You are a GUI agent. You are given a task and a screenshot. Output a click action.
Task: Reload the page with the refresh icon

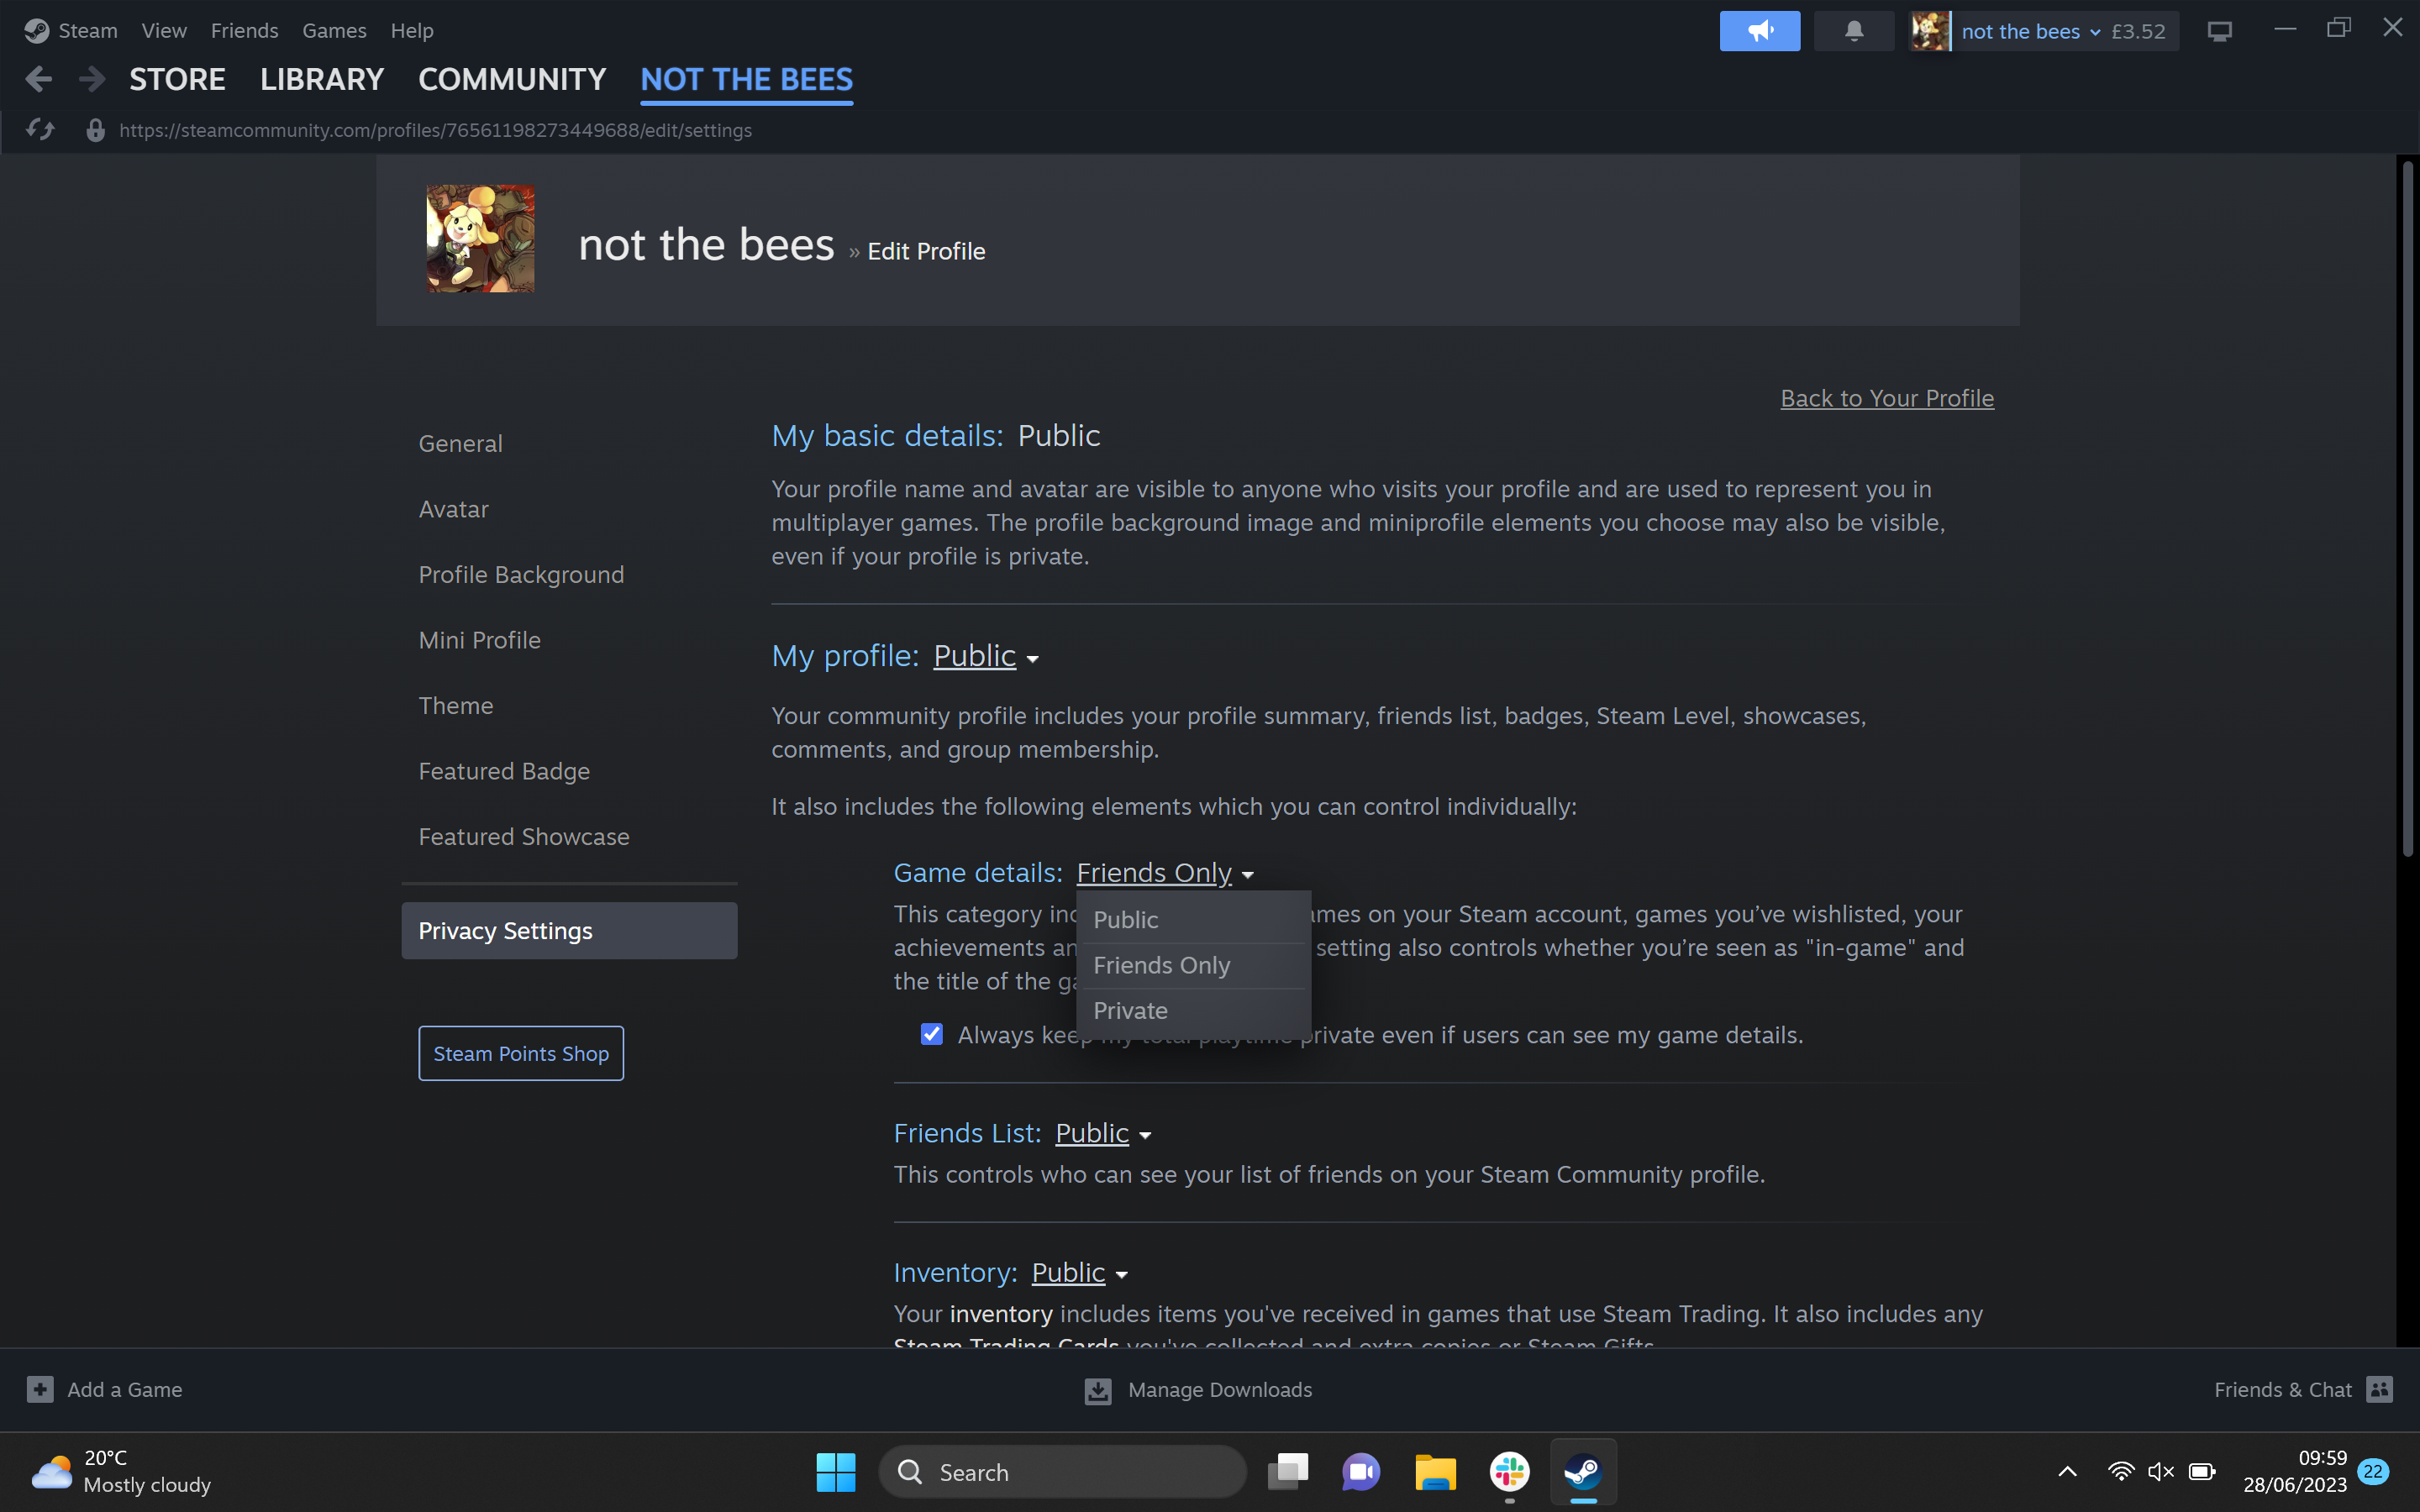click(x=40, y=130)
